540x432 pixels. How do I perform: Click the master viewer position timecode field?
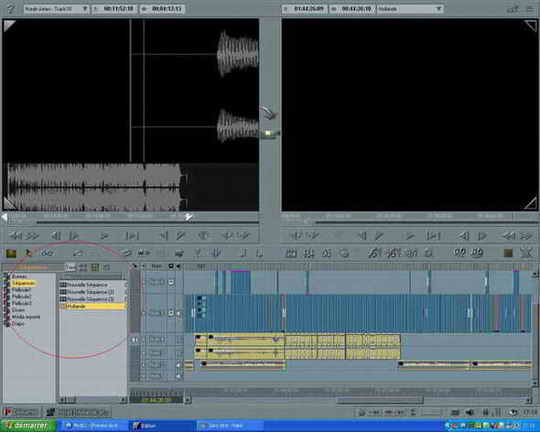[304, 9]
